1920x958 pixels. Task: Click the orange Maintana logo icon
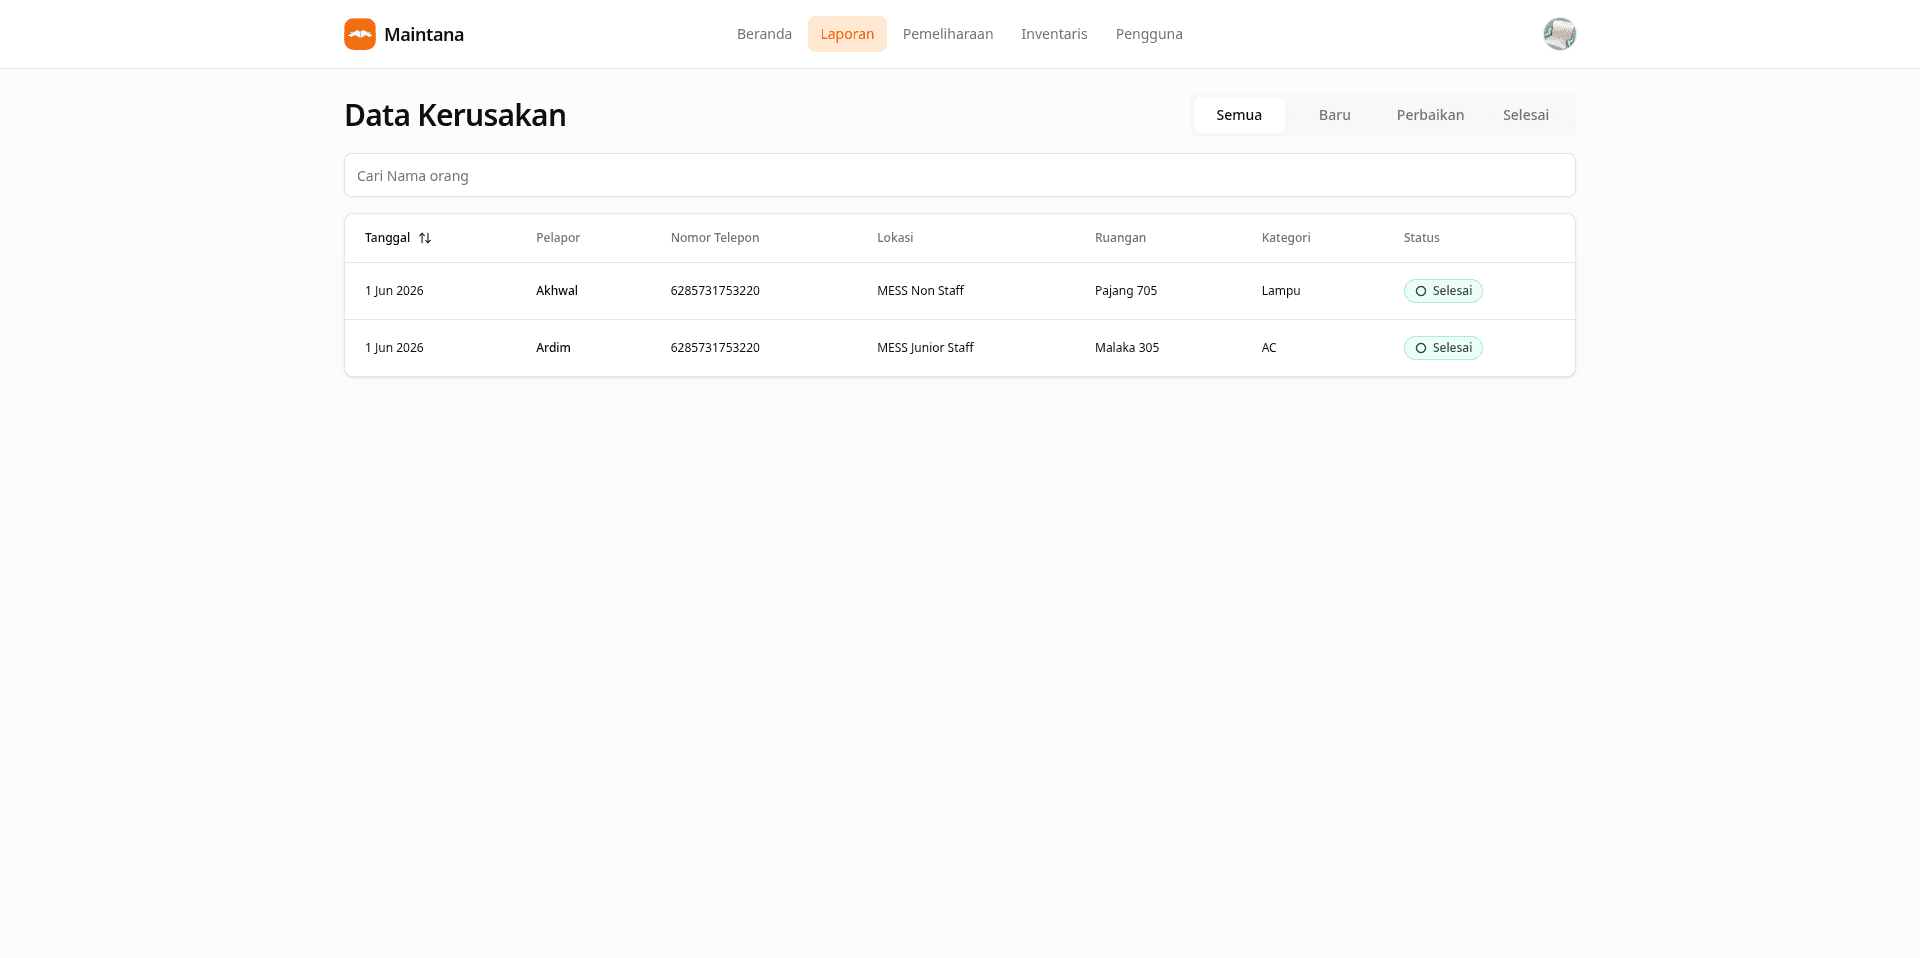(x=360, y=34)
